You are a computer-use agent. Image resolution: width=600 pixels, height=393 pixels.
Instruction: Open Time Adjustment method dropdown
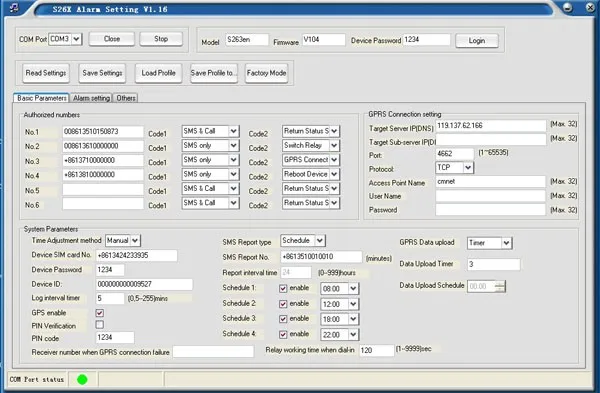135,241
